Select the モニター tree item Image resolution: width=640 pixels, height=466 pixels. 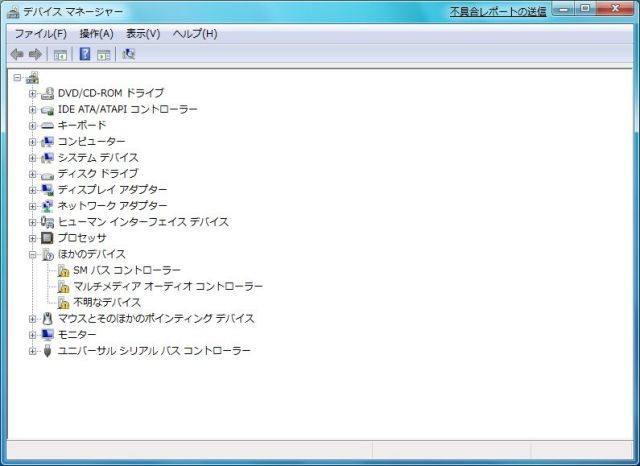[77, 335]
